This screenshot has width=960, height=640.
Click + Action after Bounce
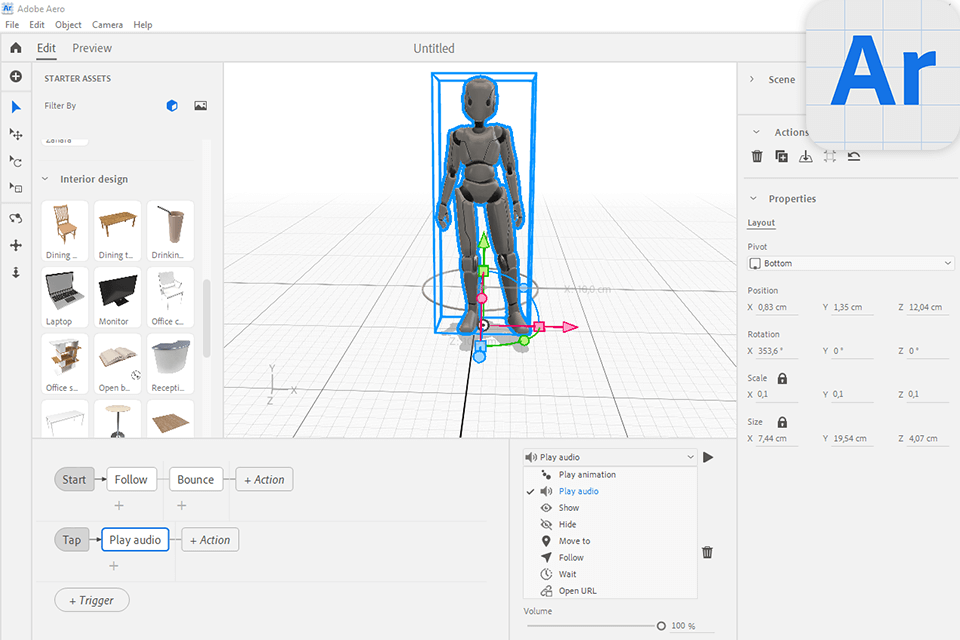(264, 479)
